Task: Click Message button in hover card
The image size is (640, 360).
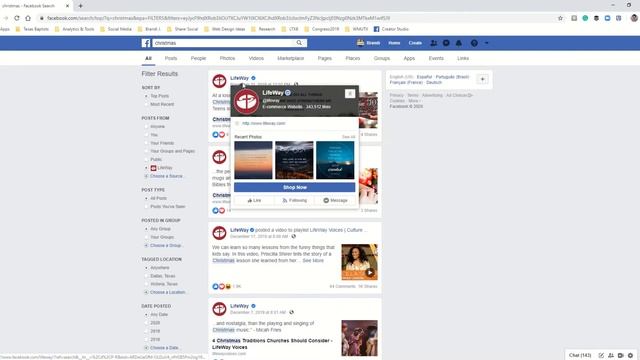Action: tap(335, 200)
